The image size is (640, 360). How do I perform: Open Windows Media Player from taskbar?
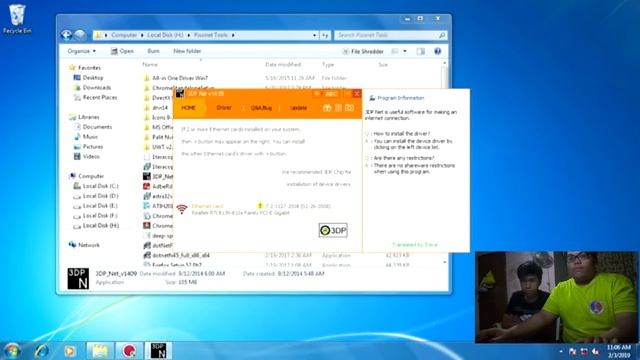click(x=70, y=351)
